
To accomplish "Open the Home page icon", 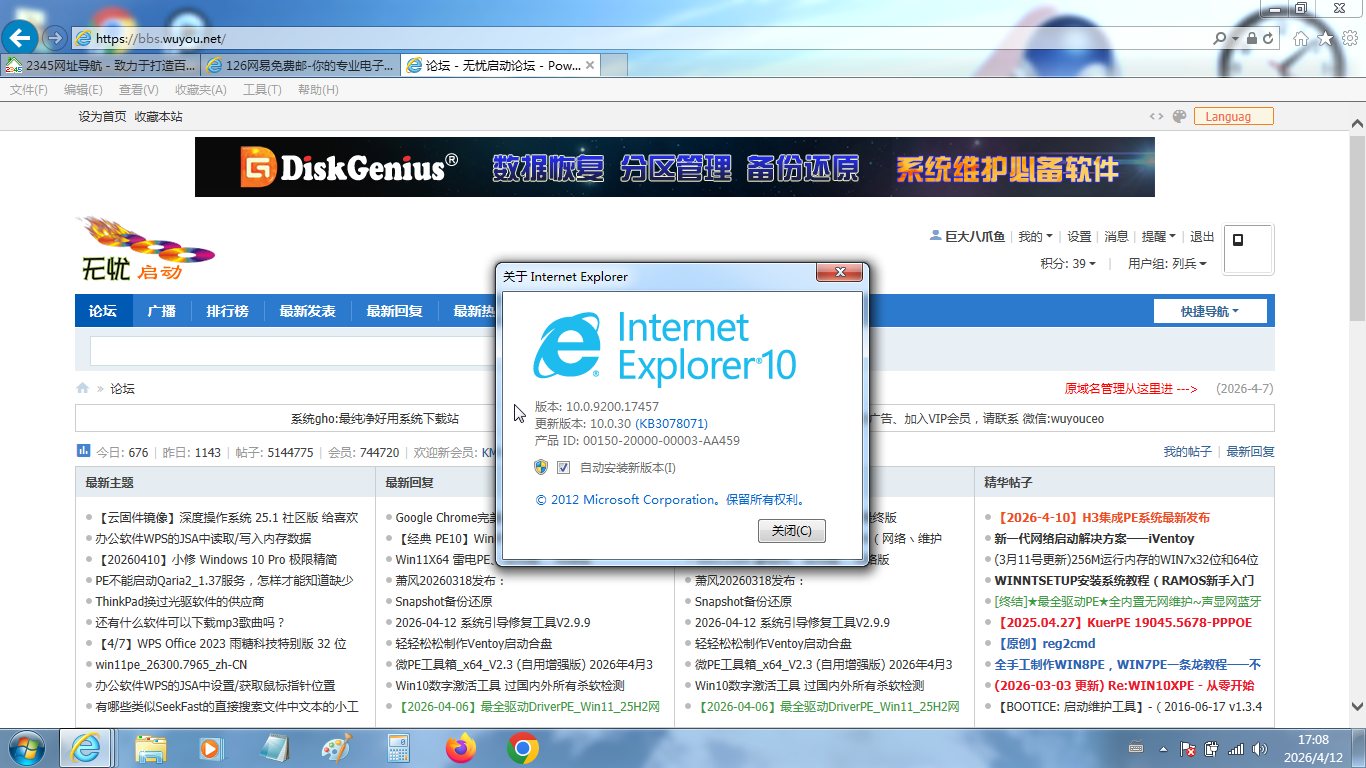I will pos(1300,38).
